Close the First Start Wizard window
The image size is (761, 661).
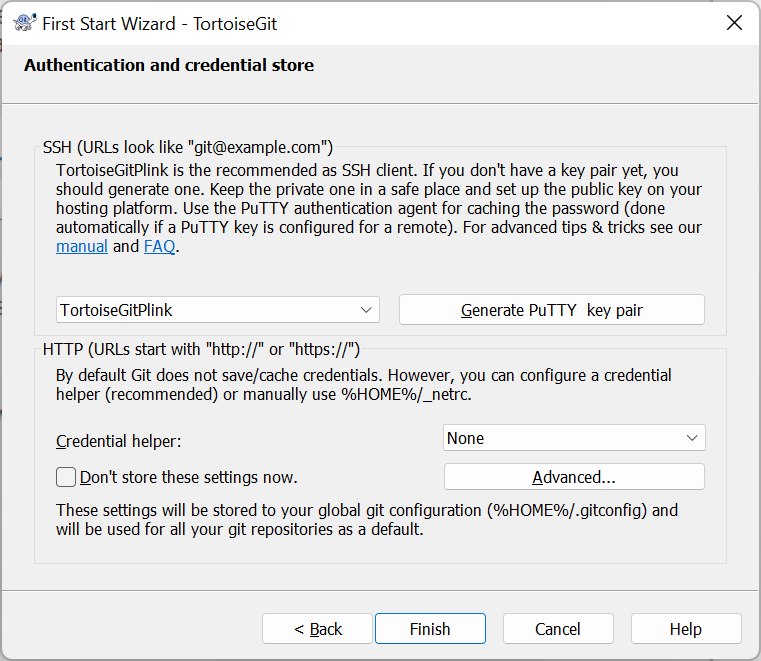pyautogui.click(x=734, y=22)
